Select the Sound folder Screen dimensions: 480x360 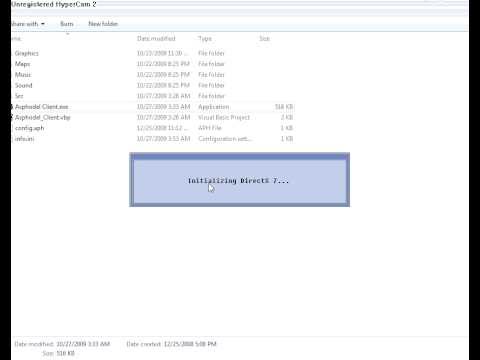[x=24, y=85]
